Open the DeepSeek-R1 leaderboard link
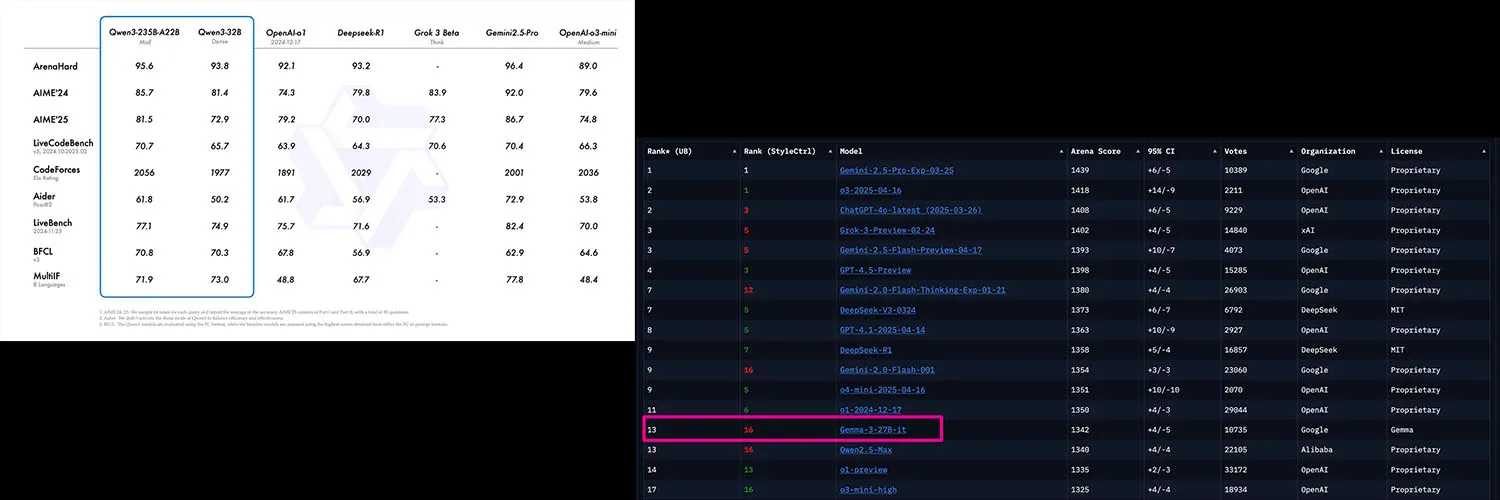The width and height of the screenshot is (1500, 500). pyautogui.click(x=865, y=350)
